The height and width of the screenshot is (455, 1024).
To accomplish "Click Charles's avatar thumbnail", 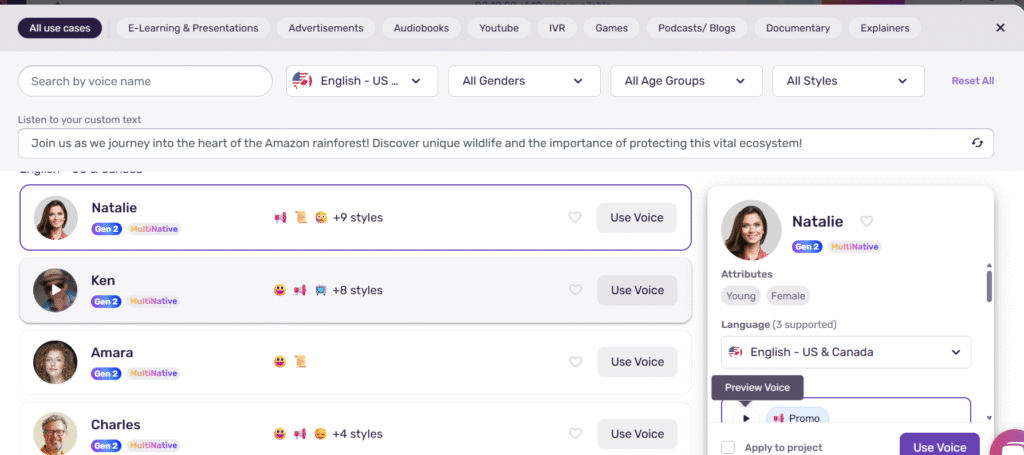I will pyautogui.click(x=56, y=433).
